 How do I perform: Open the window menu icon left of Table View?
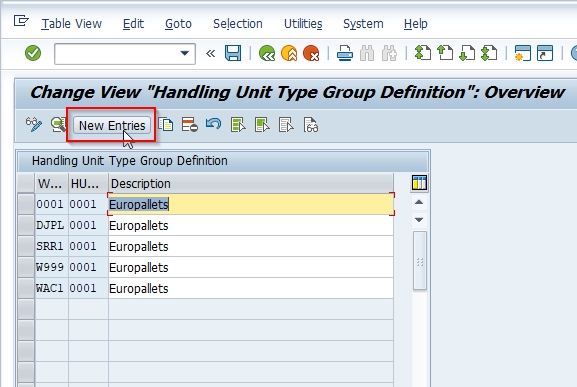(x=21, y=21)
